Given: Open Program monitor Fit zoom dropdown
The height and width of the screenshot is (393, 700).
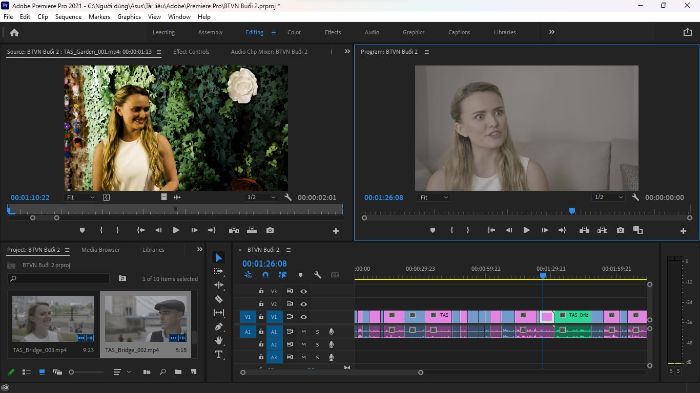Looking at the screenshot, I should (x=433, y=197).
